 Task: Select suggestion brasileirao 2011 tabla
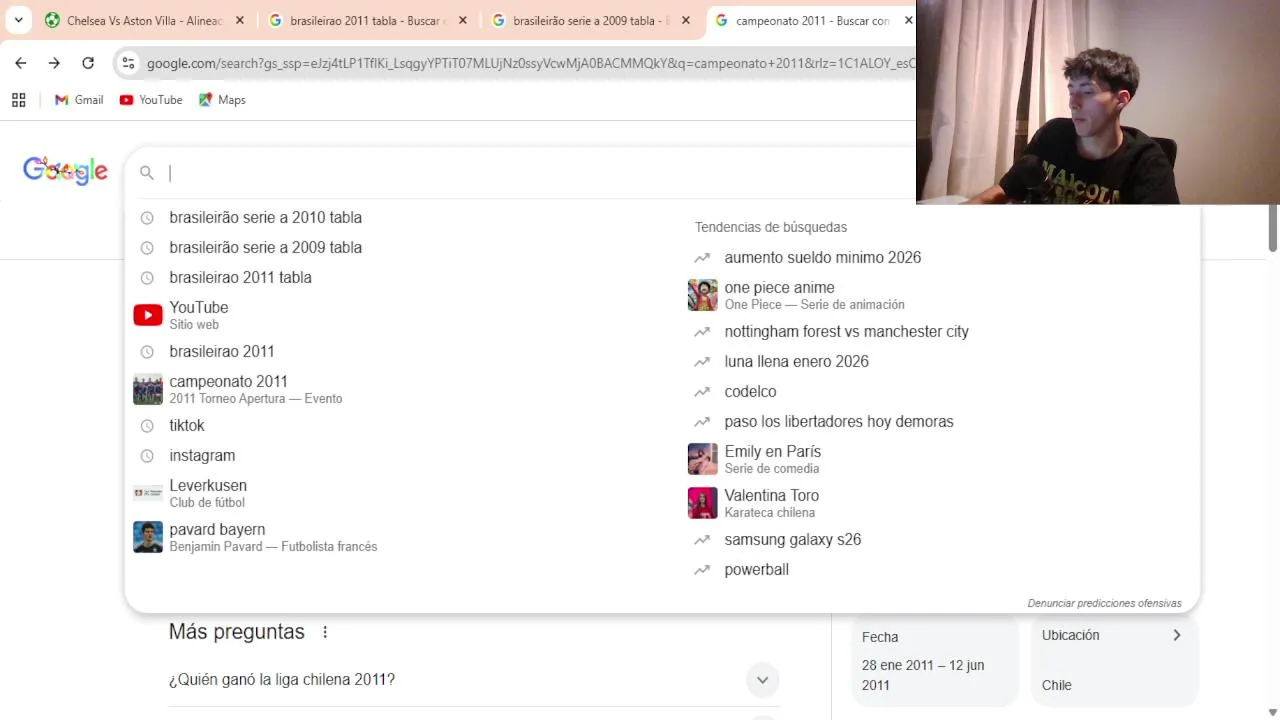point(240,277)
